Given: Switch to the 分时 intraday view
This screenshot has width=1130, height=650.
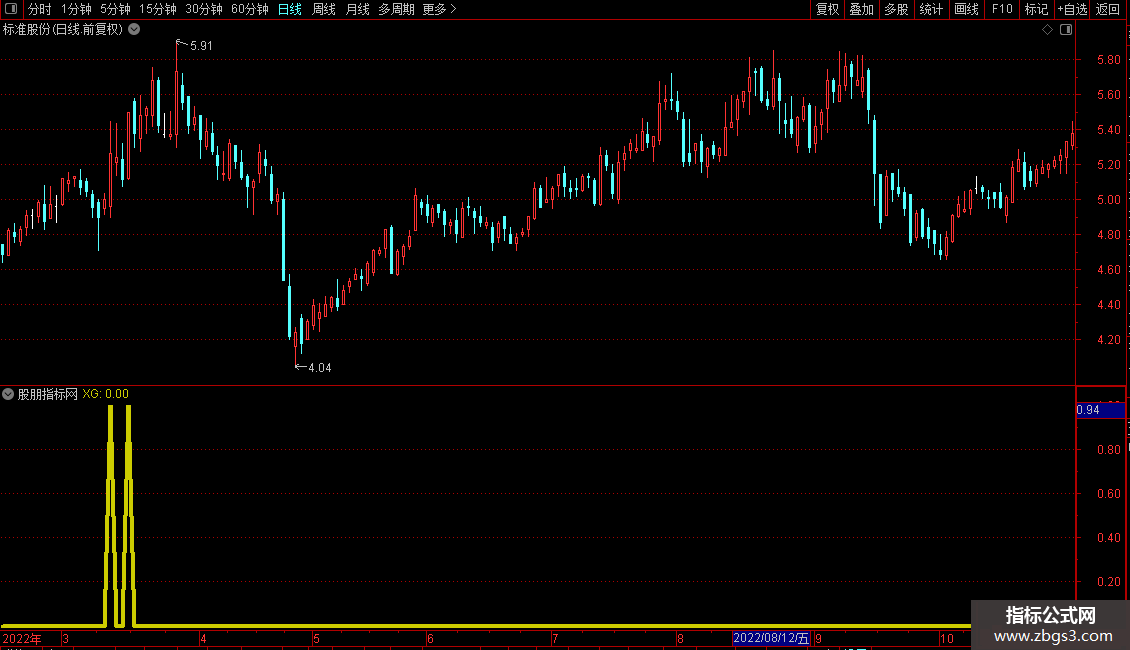Looking at the screenshot, I should [40, 9].
